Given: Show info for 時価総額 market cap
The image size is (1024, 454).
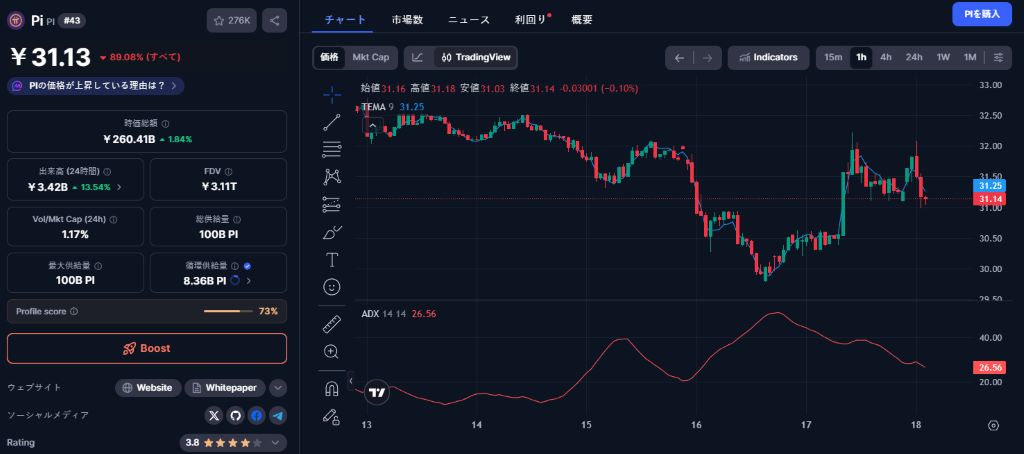Looking at the screenshot, I should click(x=166, y=123).
